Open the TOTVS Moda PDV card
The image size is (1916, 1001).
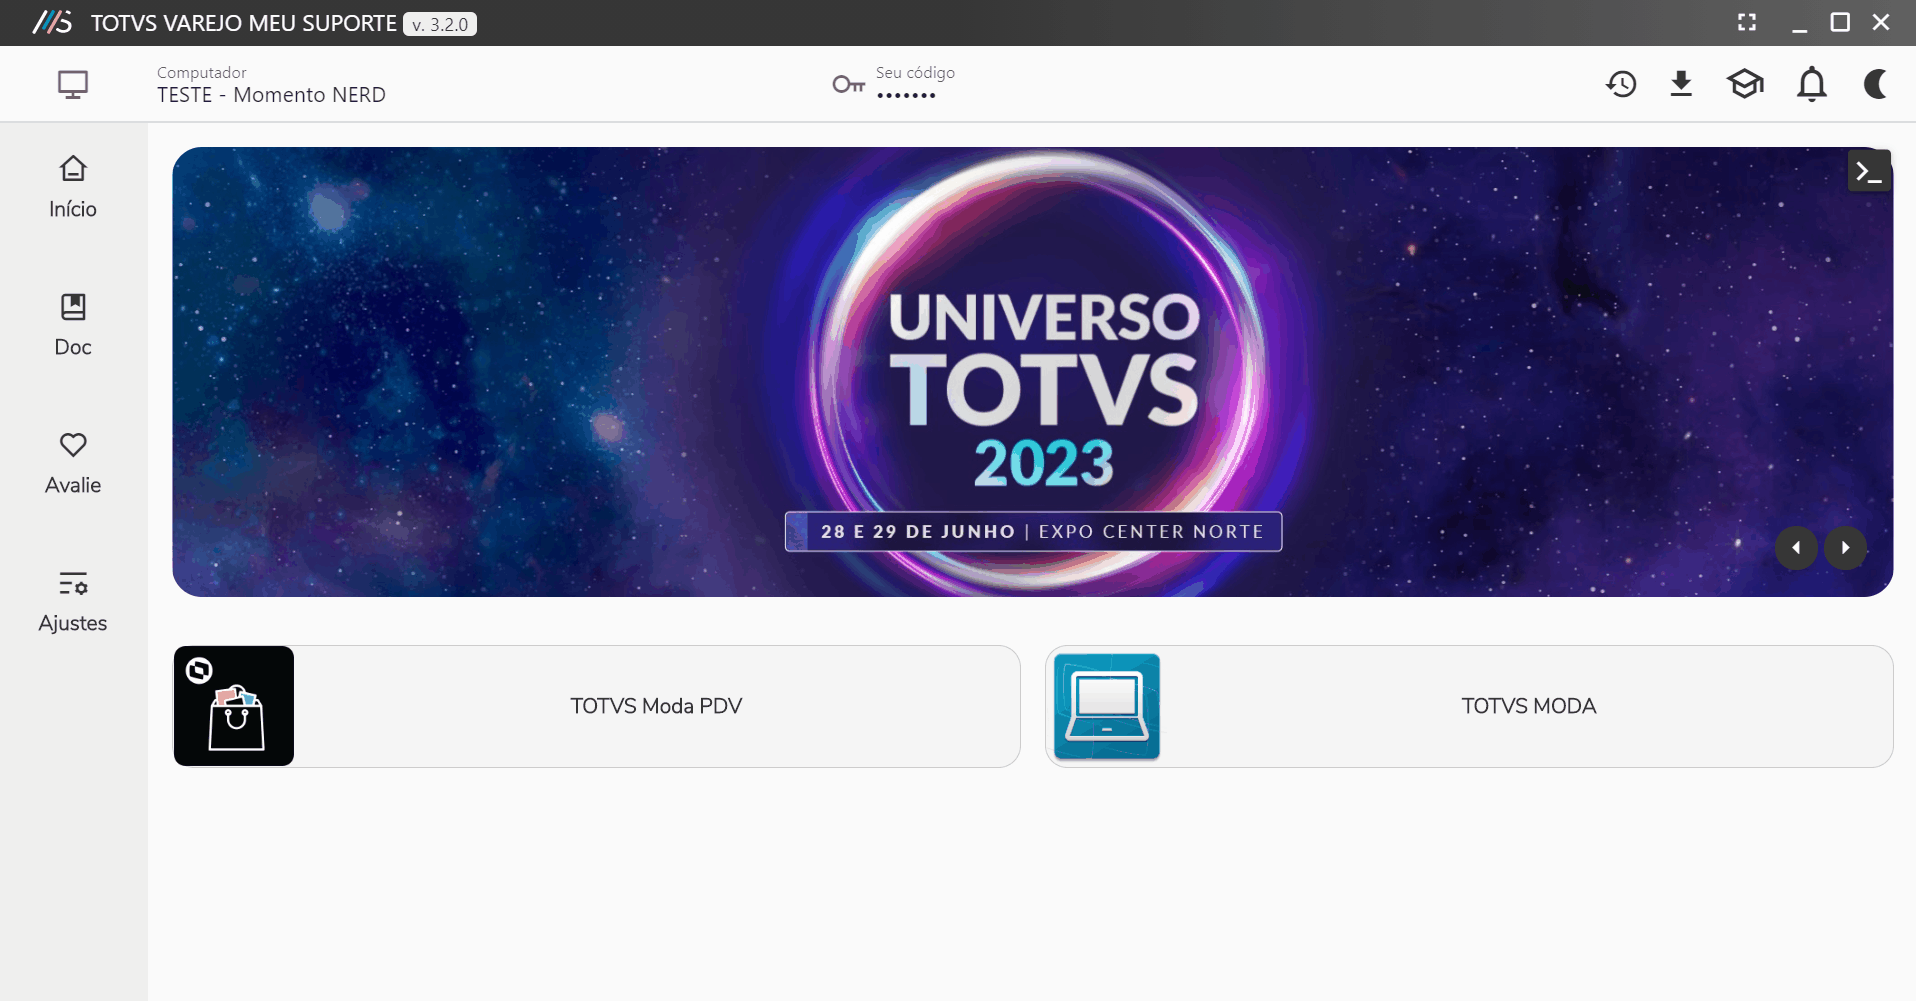click(597, 706)
